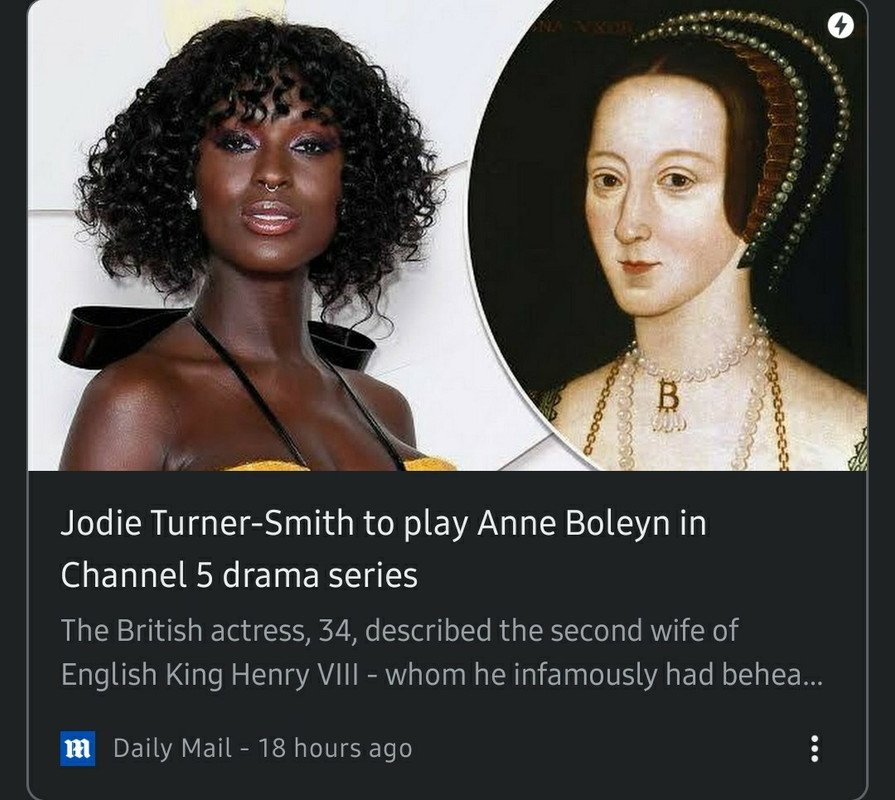Click the 'The British actress, 34' description text
The image size is (895, 800).
coord(208,631)
